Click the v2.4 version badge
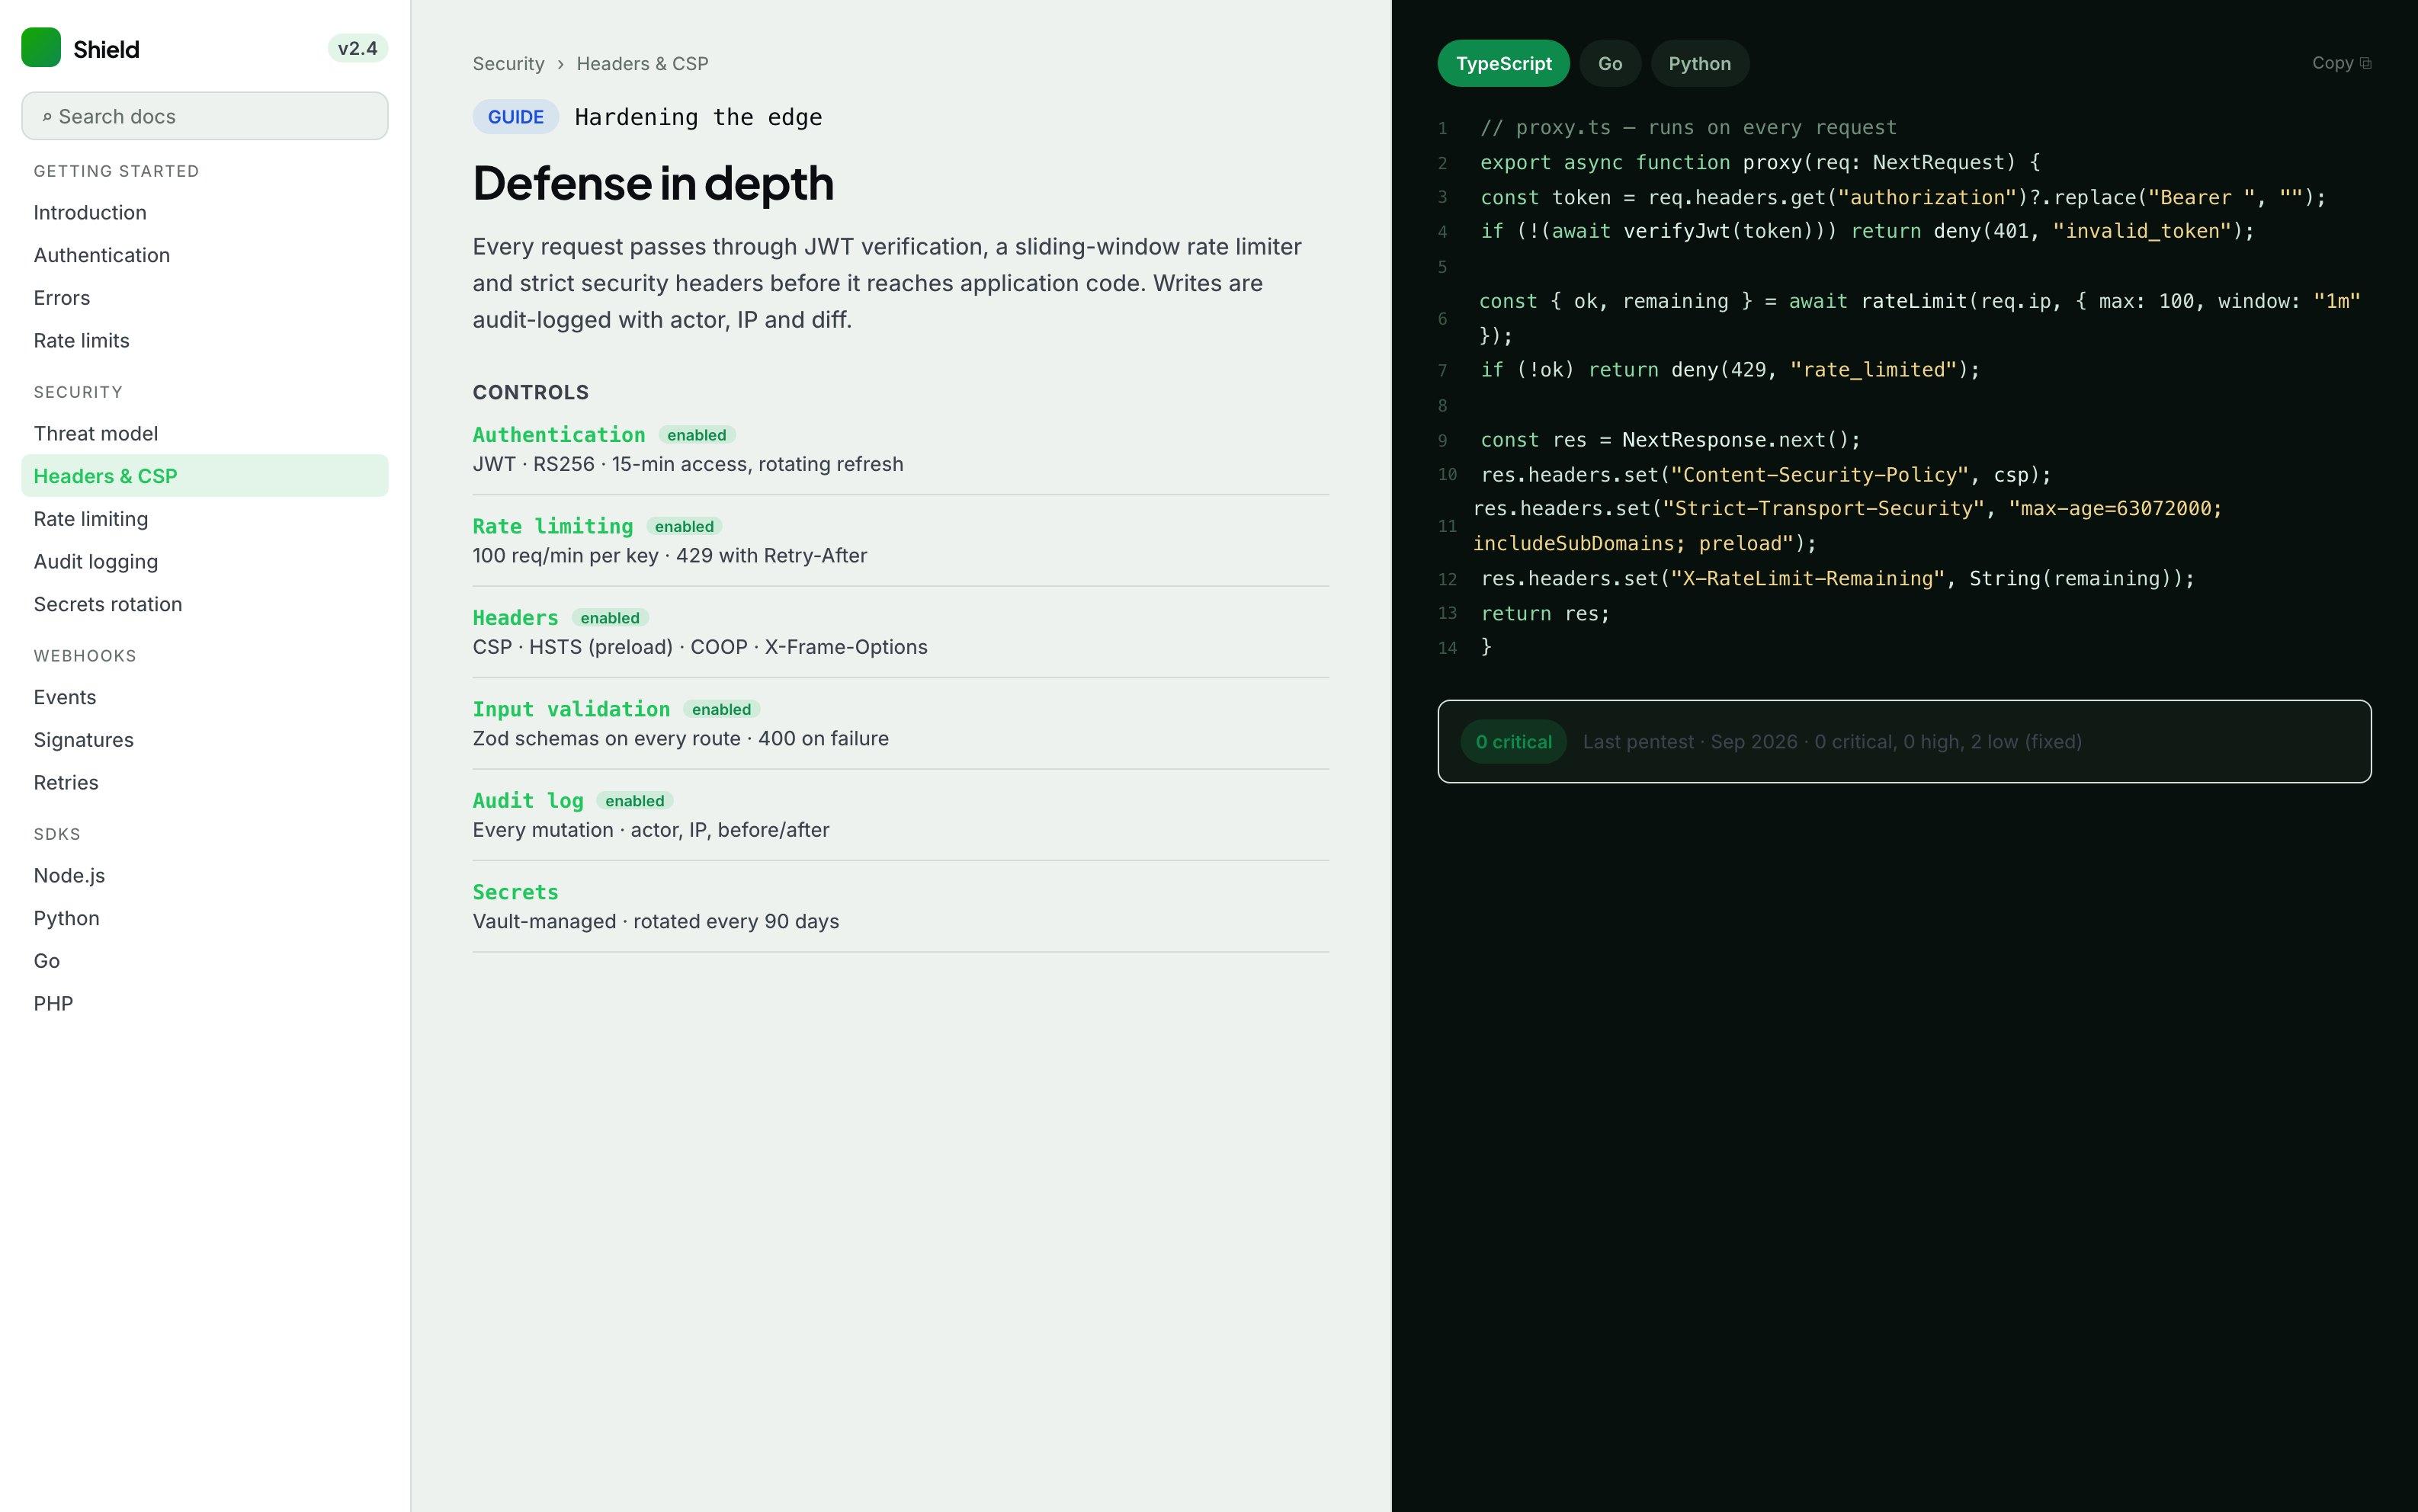2418x1512 pixels. [357, 48]
